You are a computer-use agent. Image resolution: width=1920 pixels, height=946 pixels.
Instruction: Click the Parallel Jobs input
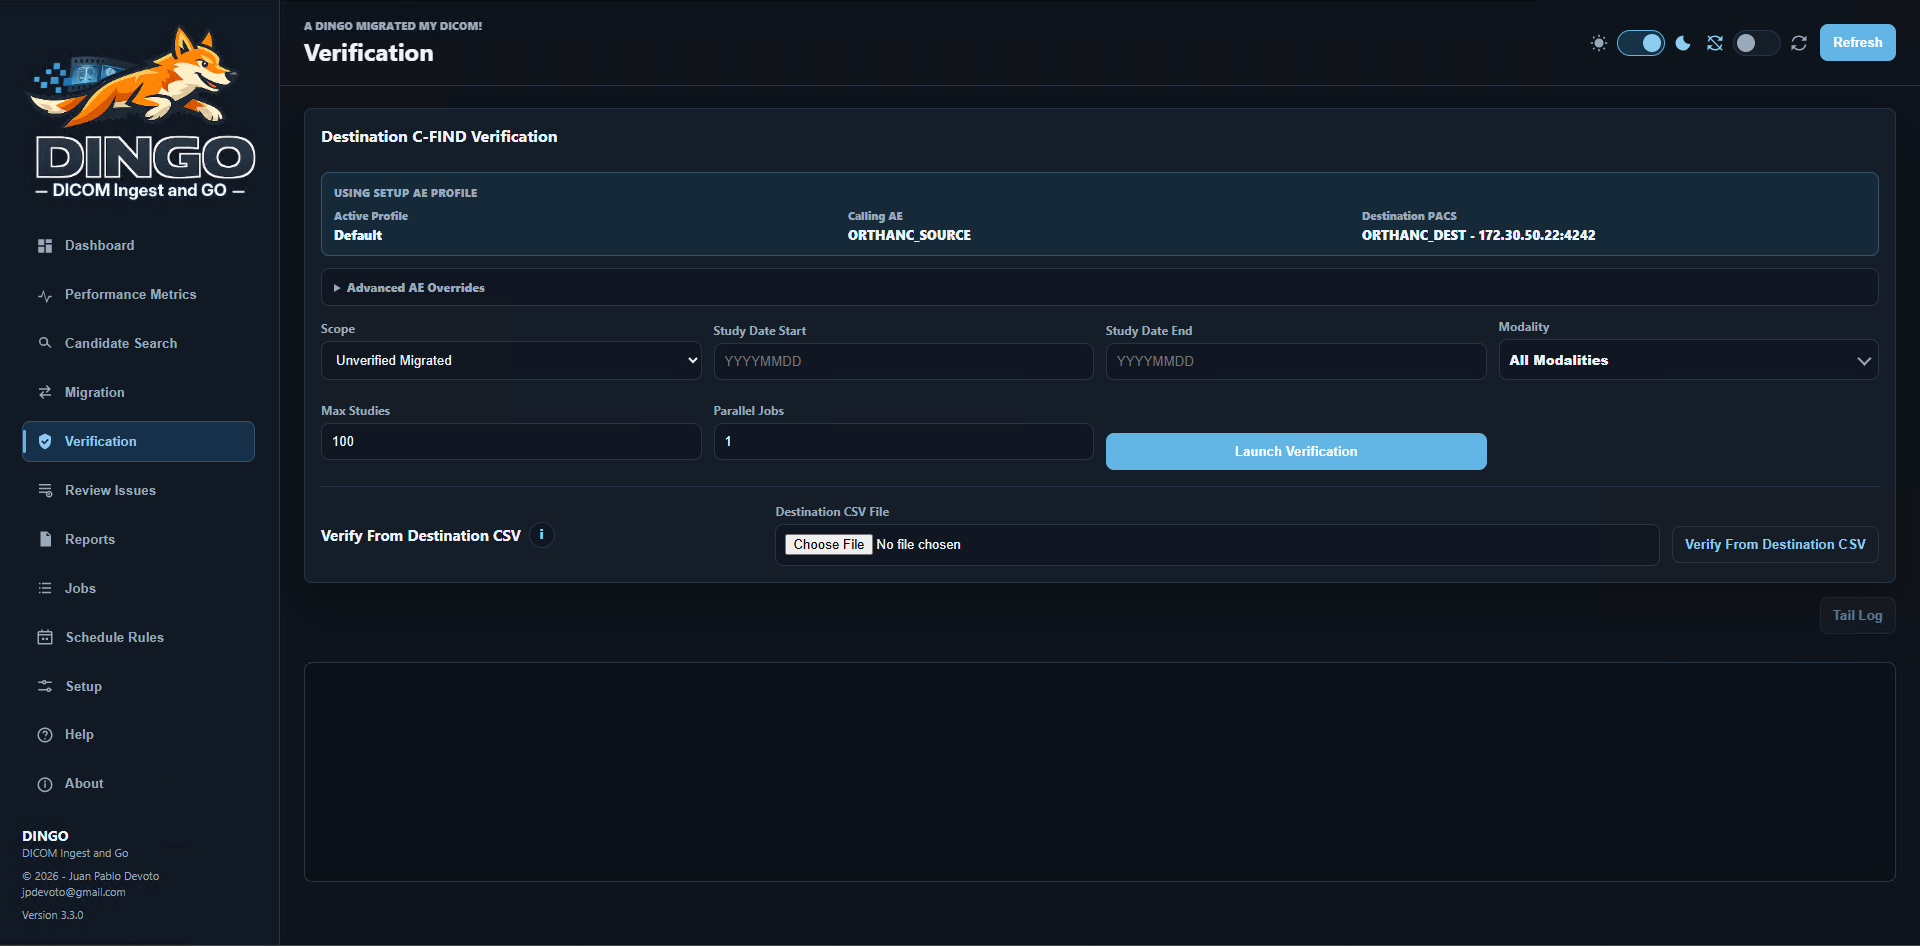(903, 441)
